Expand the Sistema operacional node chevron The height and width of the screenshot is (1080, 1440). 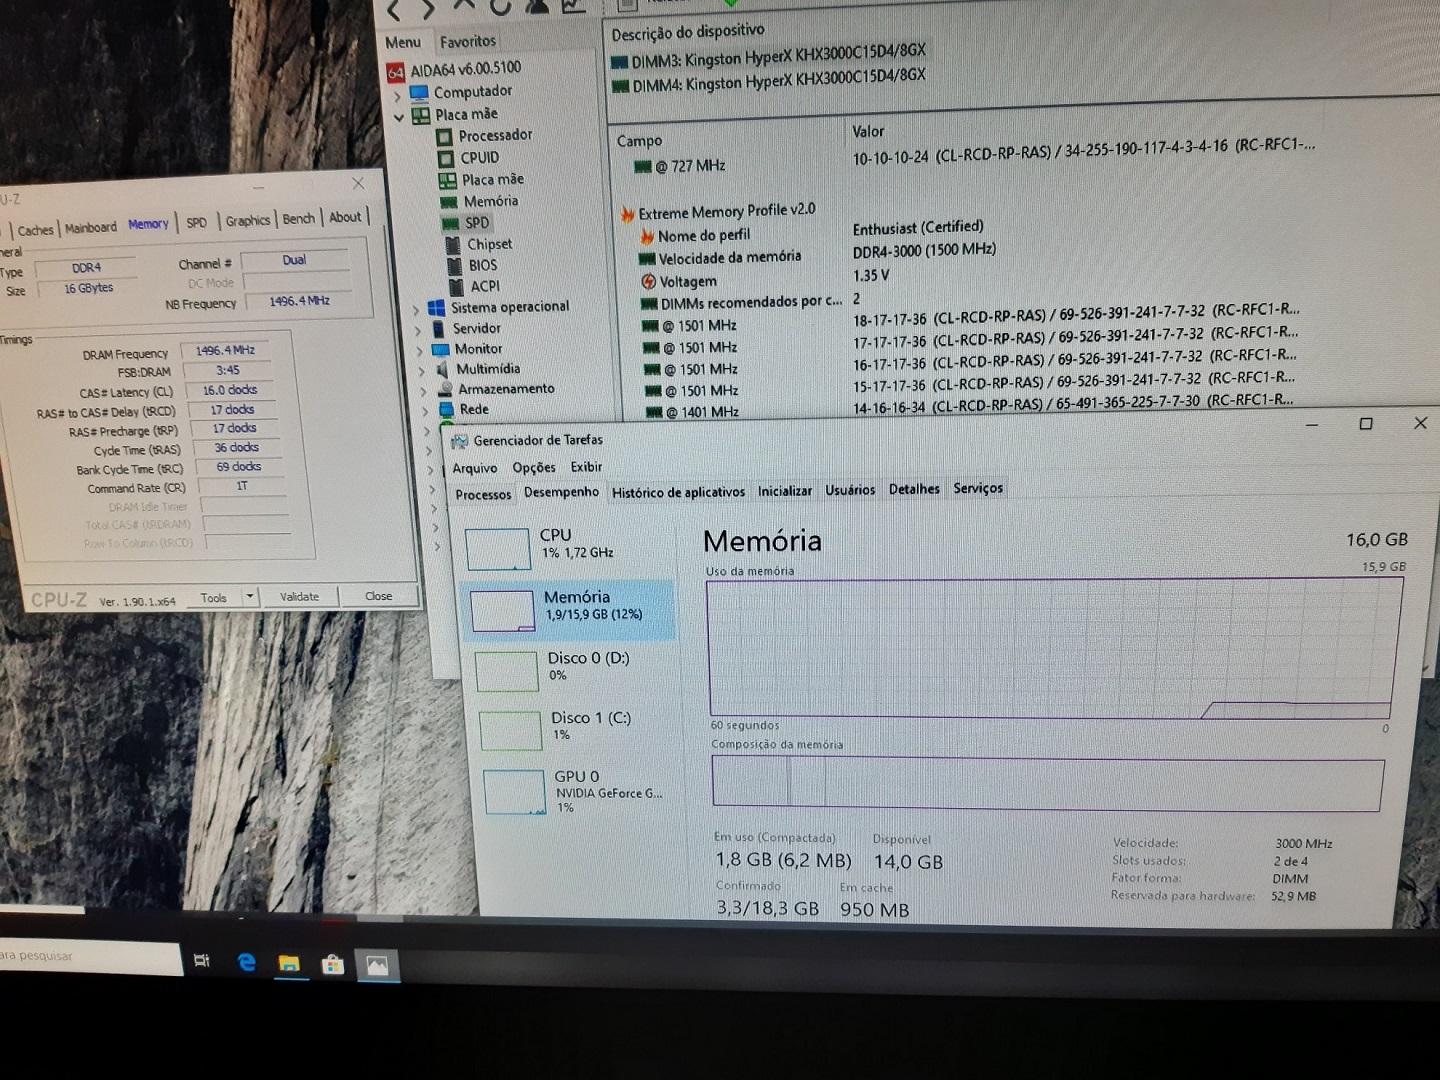point(417,310)
